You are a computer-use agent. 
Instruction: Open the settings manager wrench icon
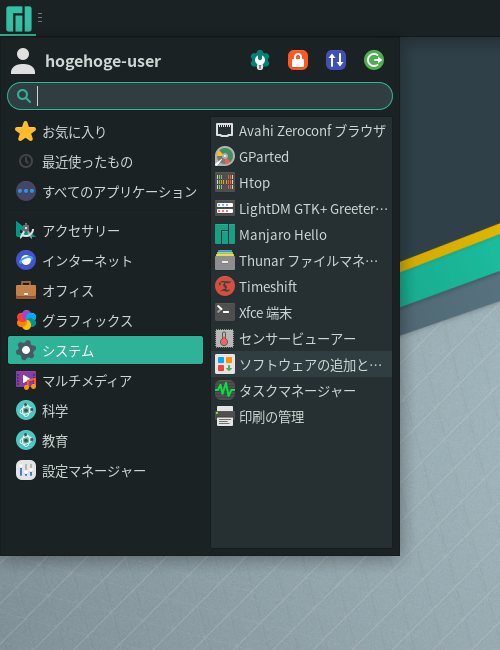pos(260,60)
